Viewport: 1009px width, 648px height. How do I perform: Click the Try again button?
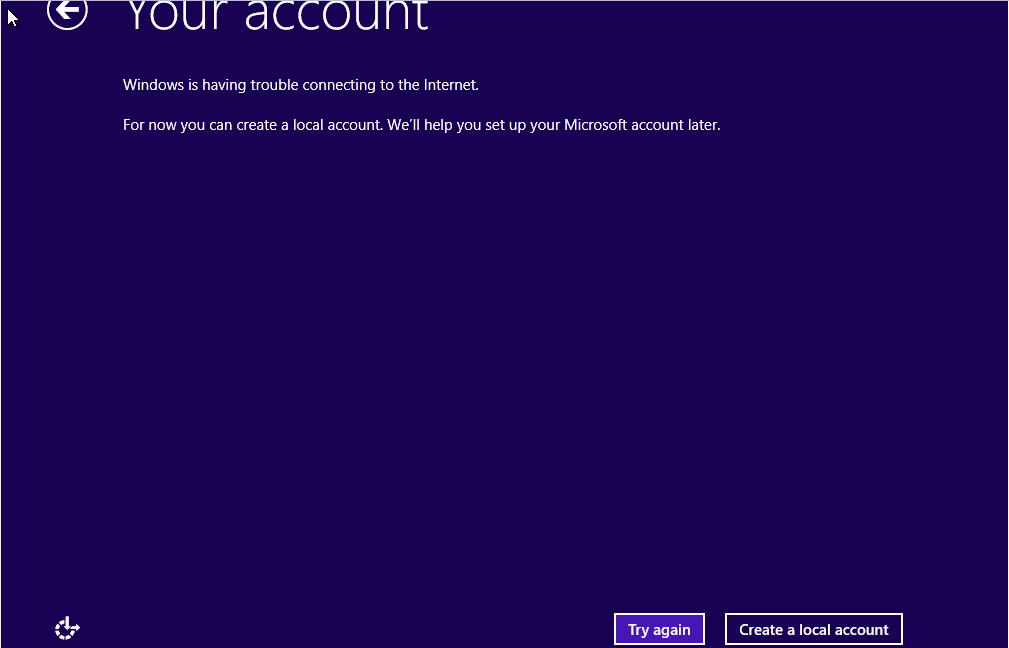pos(659,629)
